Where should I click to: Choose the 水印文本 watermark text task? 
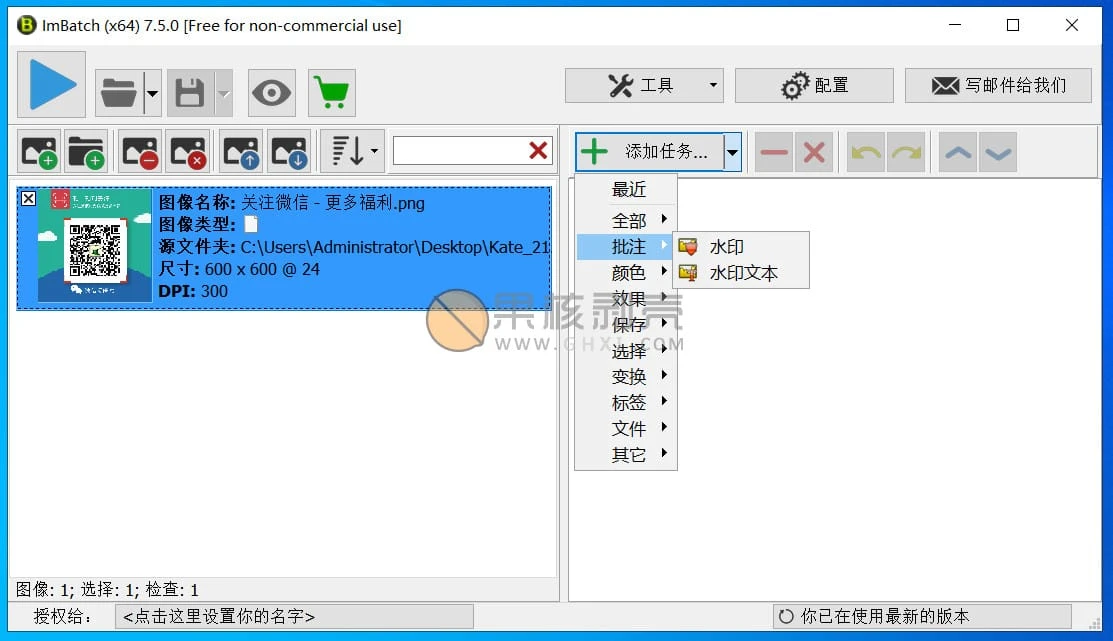pos(741,273)
